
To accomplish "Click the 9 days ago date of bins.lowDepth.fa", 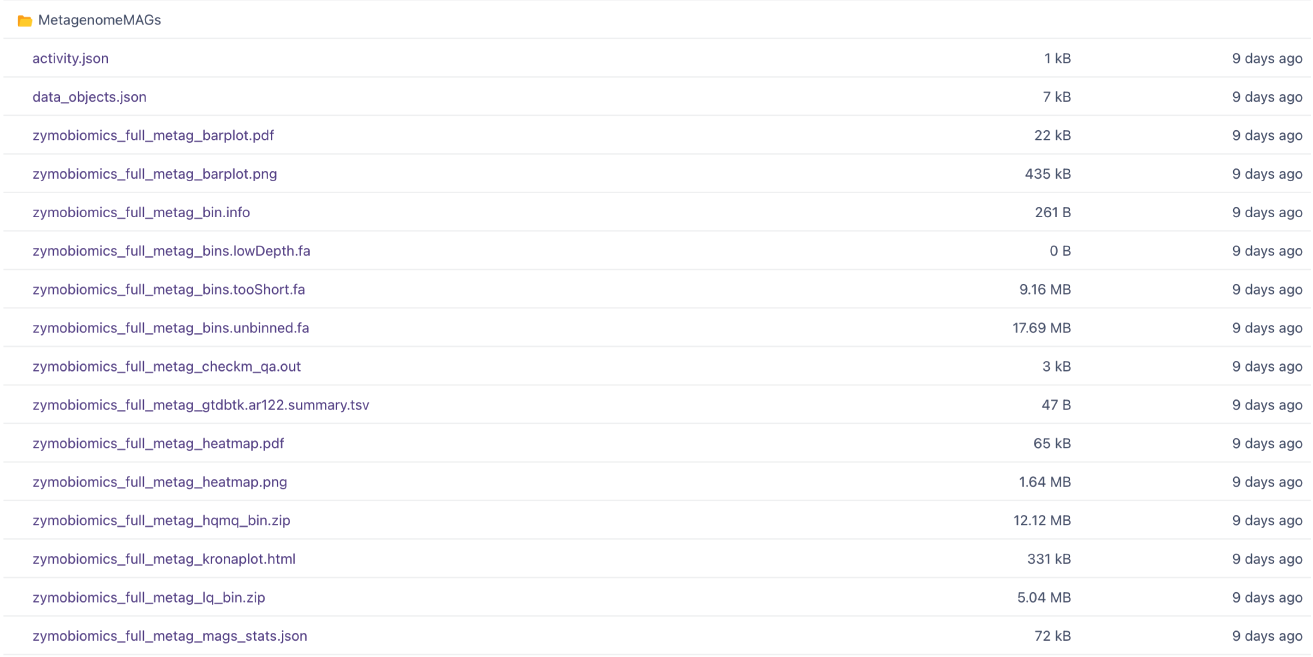I will pyautogui.click(x=1267, y=251).
